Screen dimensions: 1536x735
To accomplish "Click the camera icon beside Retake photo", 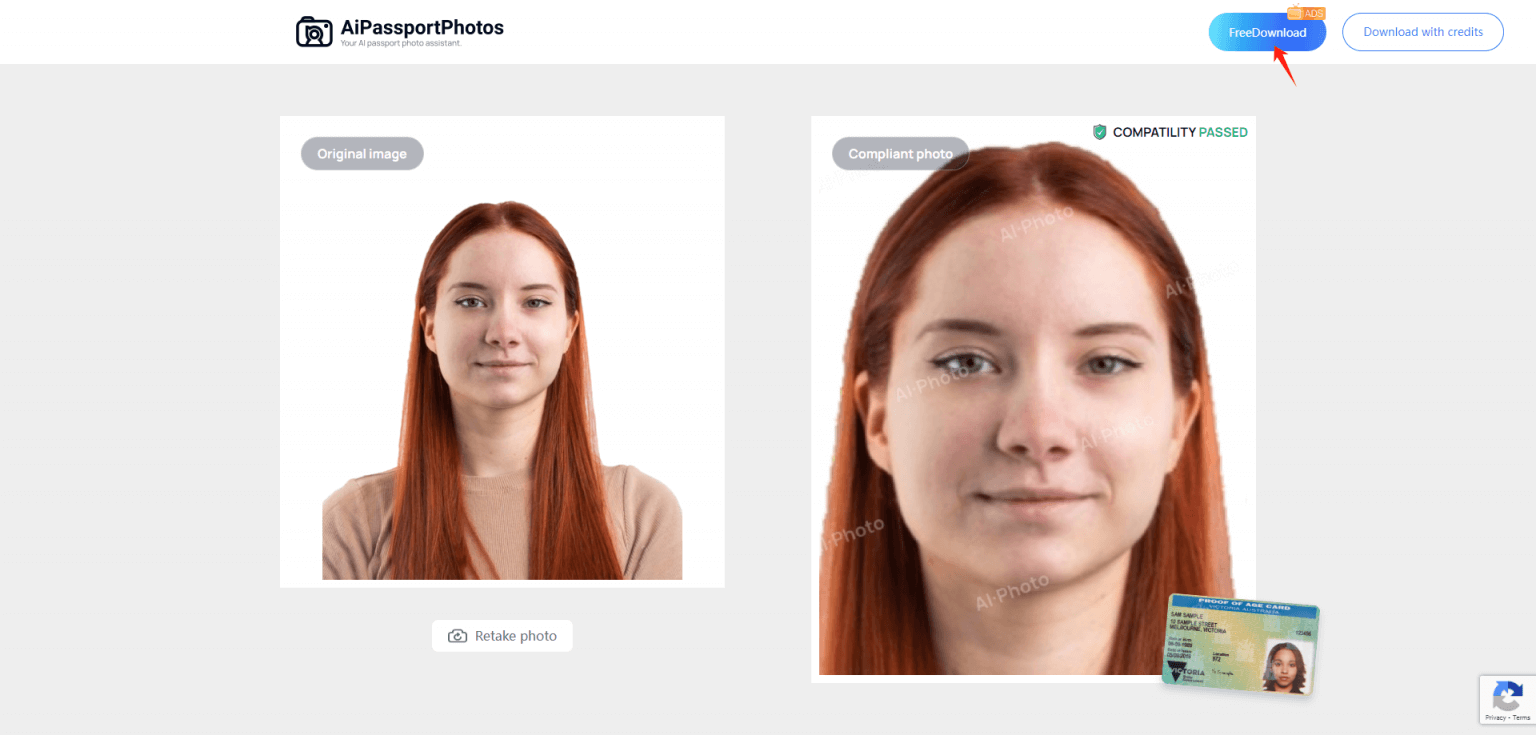I will coord(457,636).
